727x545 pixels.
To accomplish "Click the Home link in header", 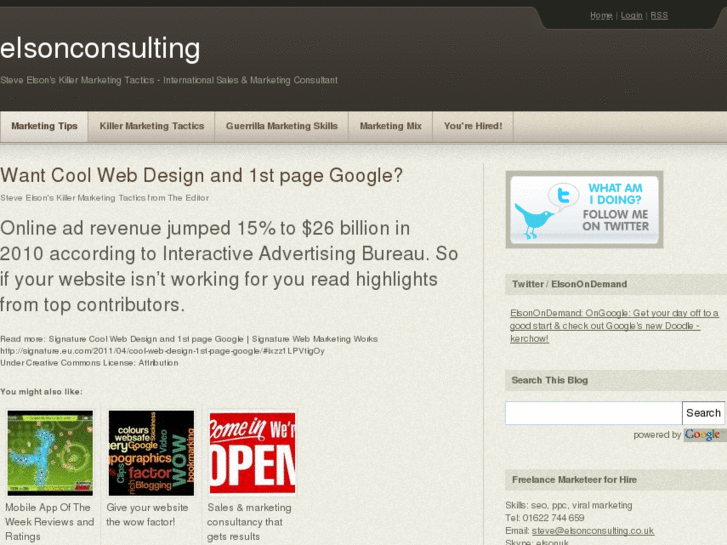I will coord(601,15).
